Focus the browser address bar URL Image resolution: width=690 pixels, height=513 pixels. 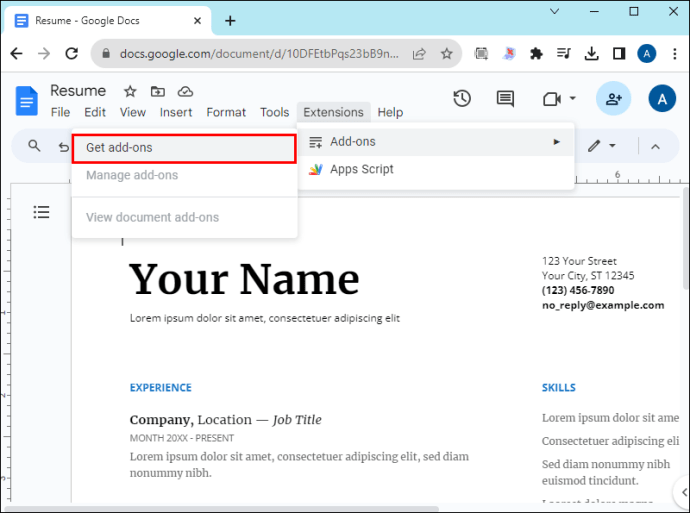pos(259,54)
